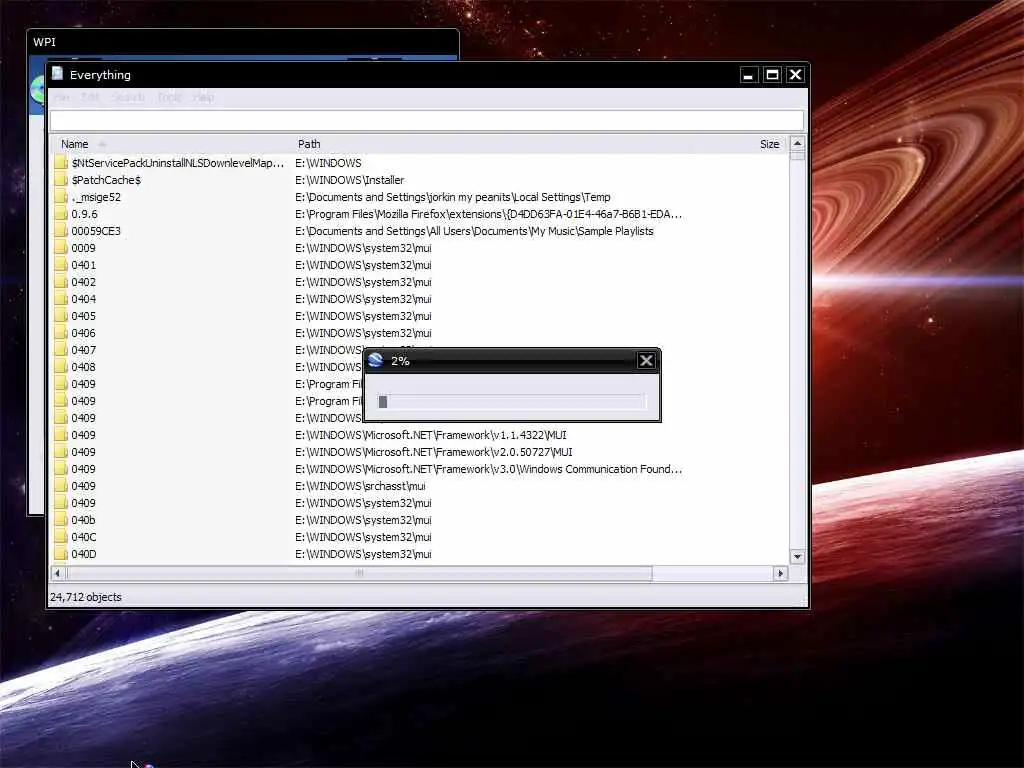Sort results by Path column header
This screenshot has height=768, width=1024.
309,144
